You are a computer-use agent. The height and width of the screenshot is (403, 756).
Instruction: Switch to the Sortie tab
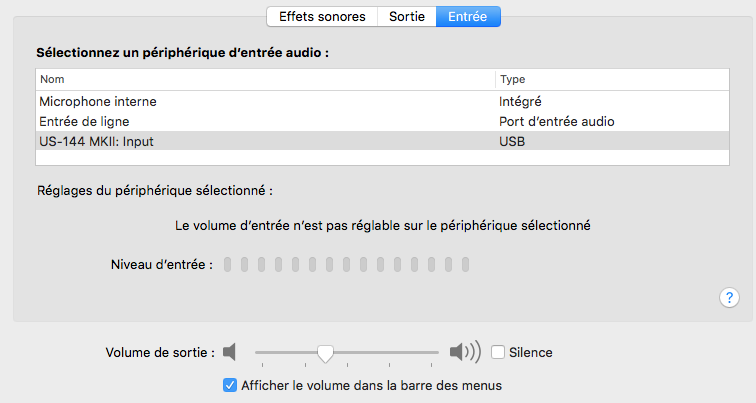point(407,16)
